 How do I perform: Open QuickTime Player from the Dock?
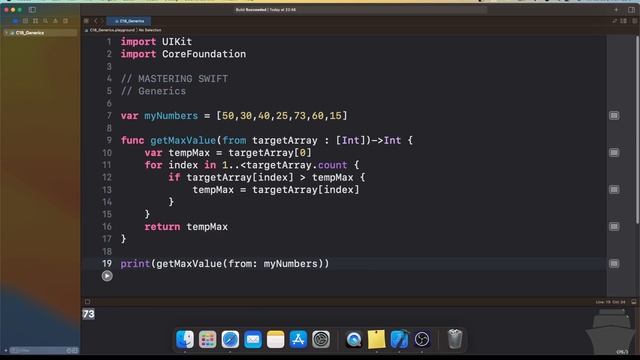tap(353, 339)
